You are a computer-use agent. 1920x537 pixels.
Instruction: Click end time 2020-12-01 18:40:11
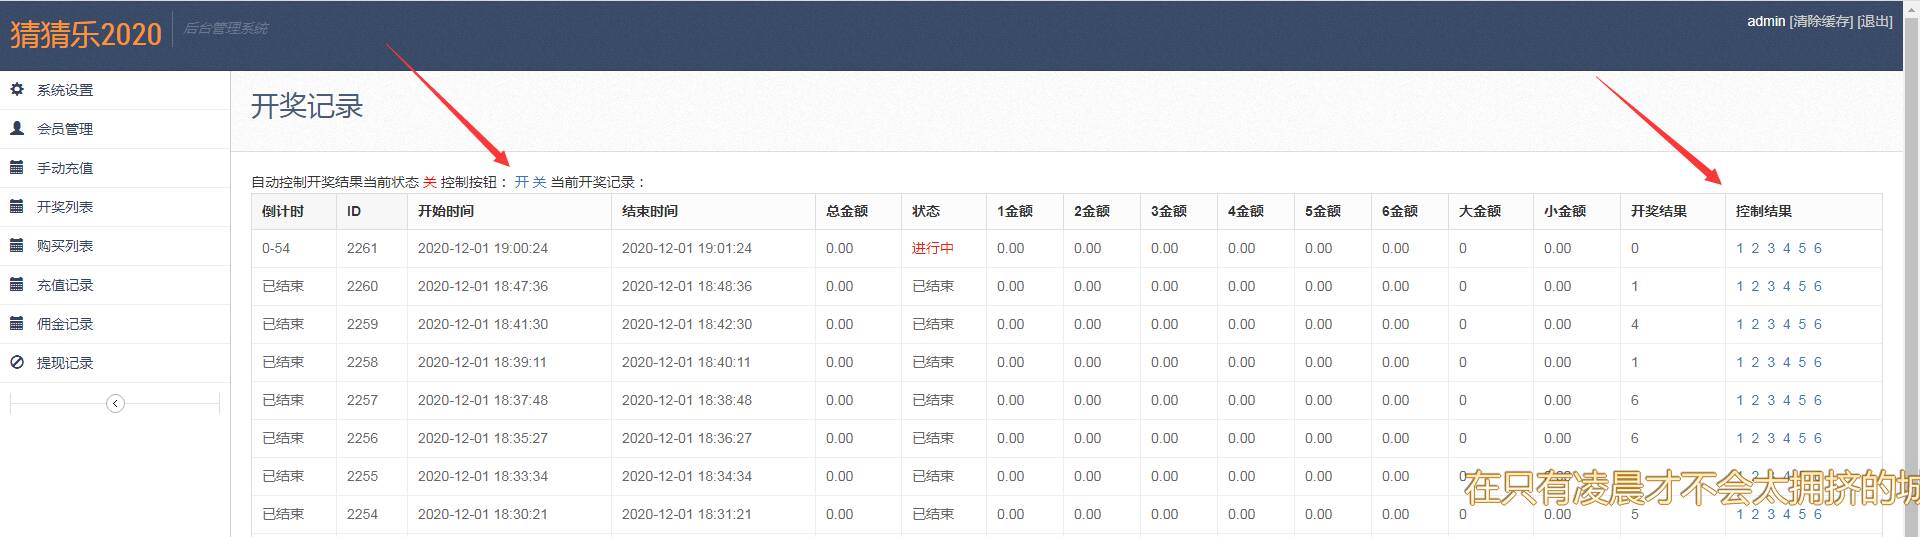pyautogui.click(x=686, y=362)
